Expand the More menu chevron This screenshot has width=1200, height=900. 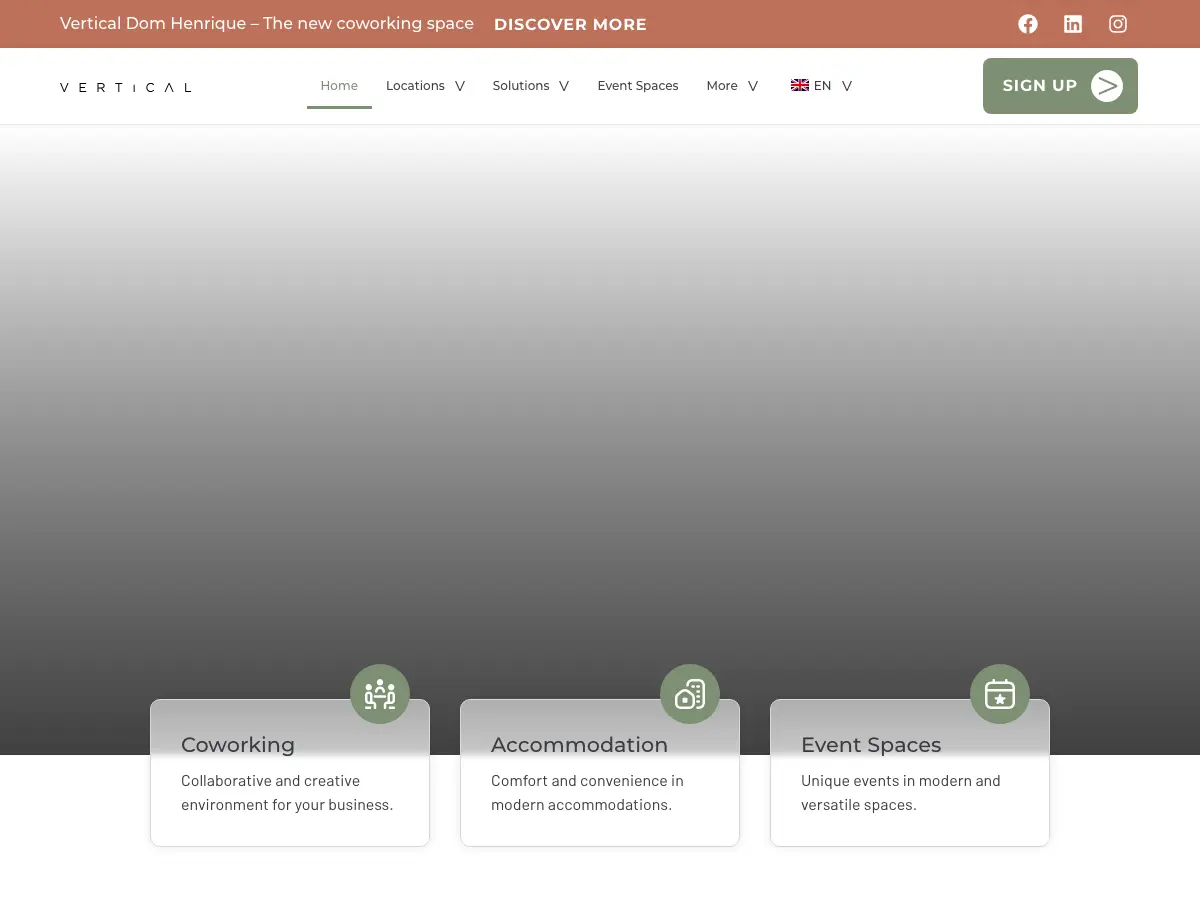(x=753, y=86)
